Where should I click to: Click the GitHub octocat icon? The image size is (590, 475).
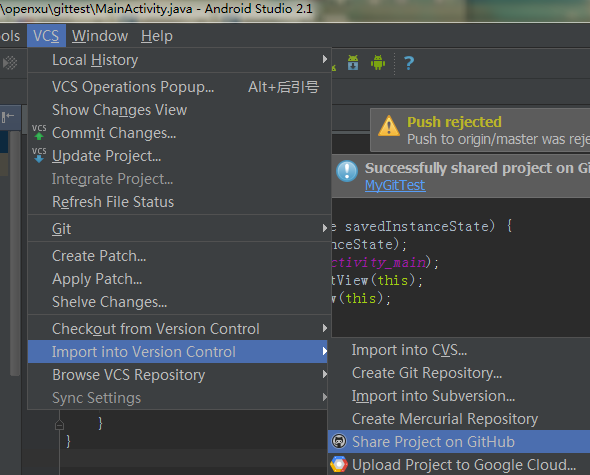tap(339, 441)
